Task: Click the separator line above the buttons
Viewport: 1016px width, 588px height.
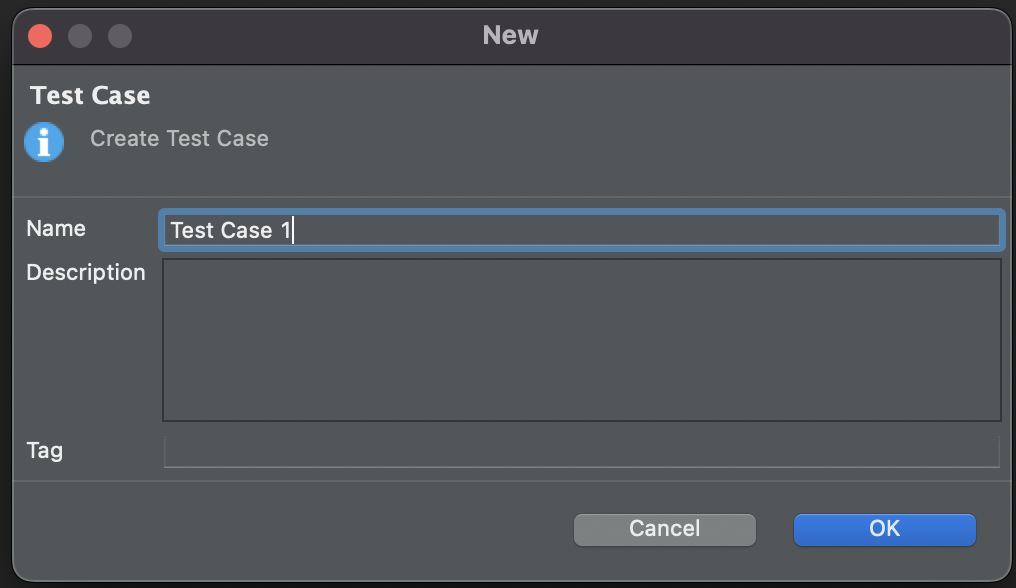Action: [x=508, y=481]
